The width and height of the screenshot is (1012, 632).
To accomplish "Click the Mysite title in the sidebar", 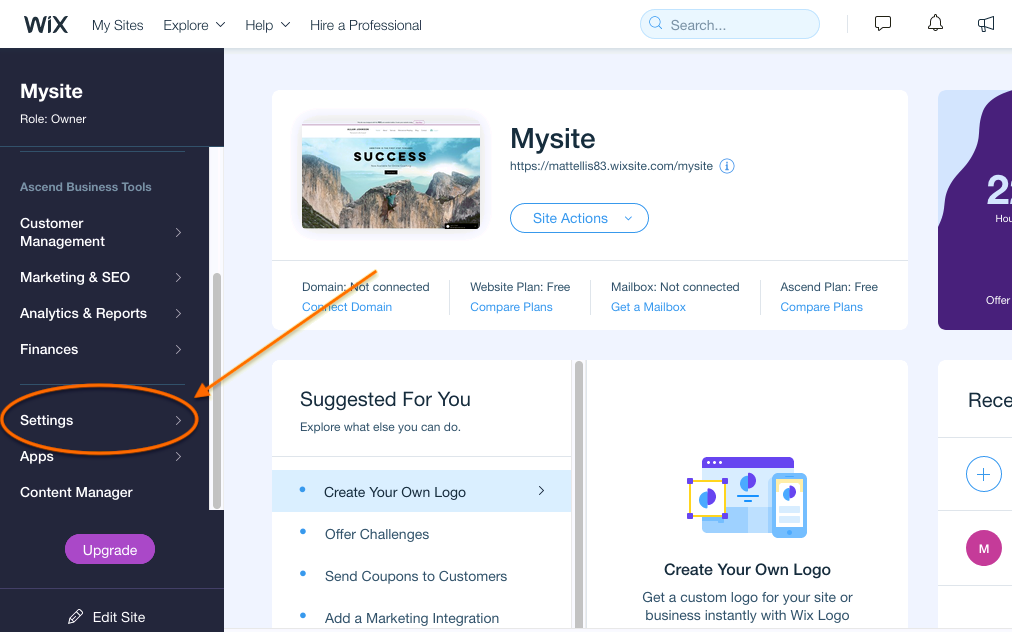I will (51, 91).
